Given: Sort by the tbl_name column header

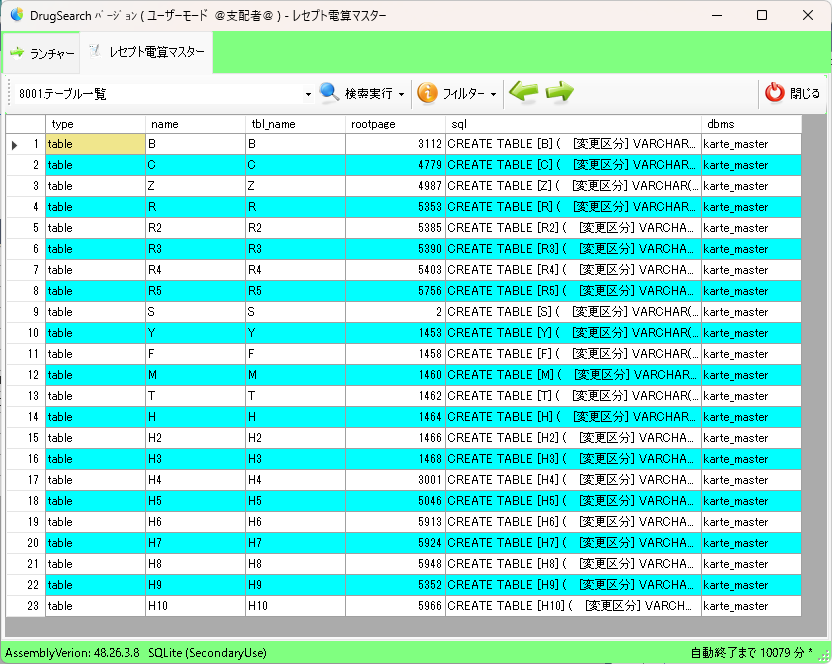Looking at the screenshot, I should 296,124.
